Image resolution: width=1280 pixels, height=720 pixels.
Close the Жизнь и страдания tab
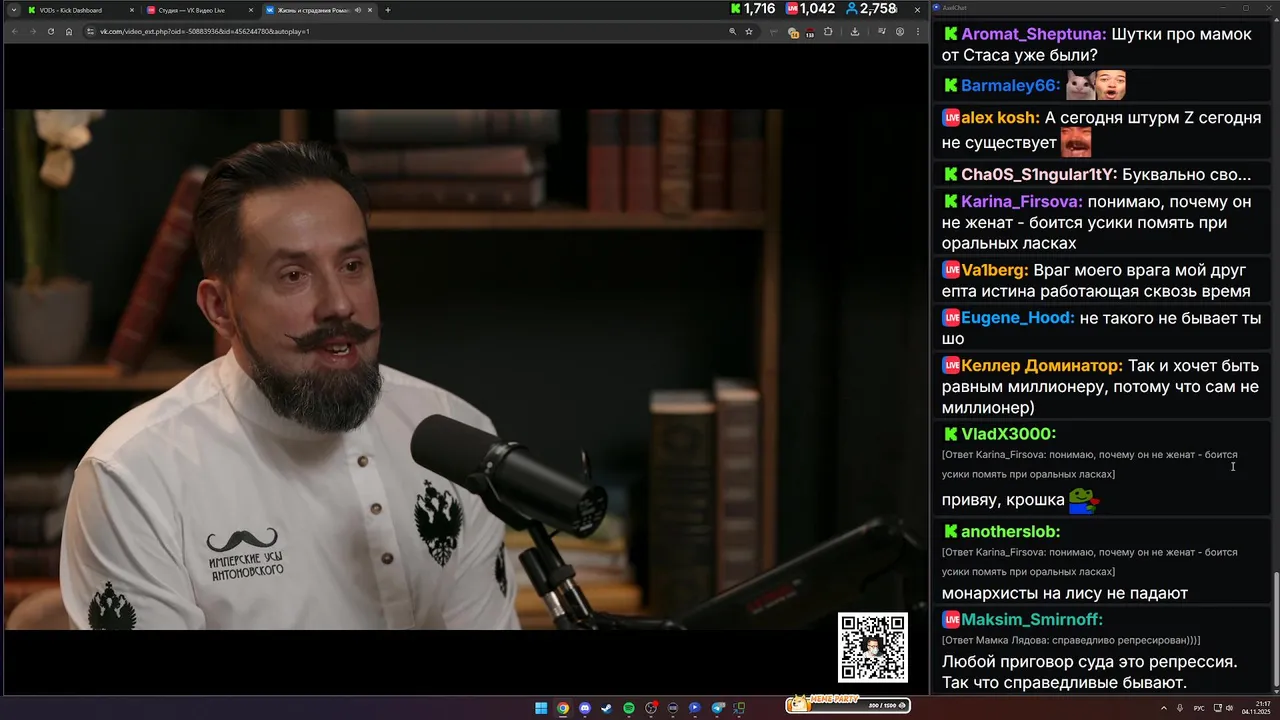(x=369, y=10)
